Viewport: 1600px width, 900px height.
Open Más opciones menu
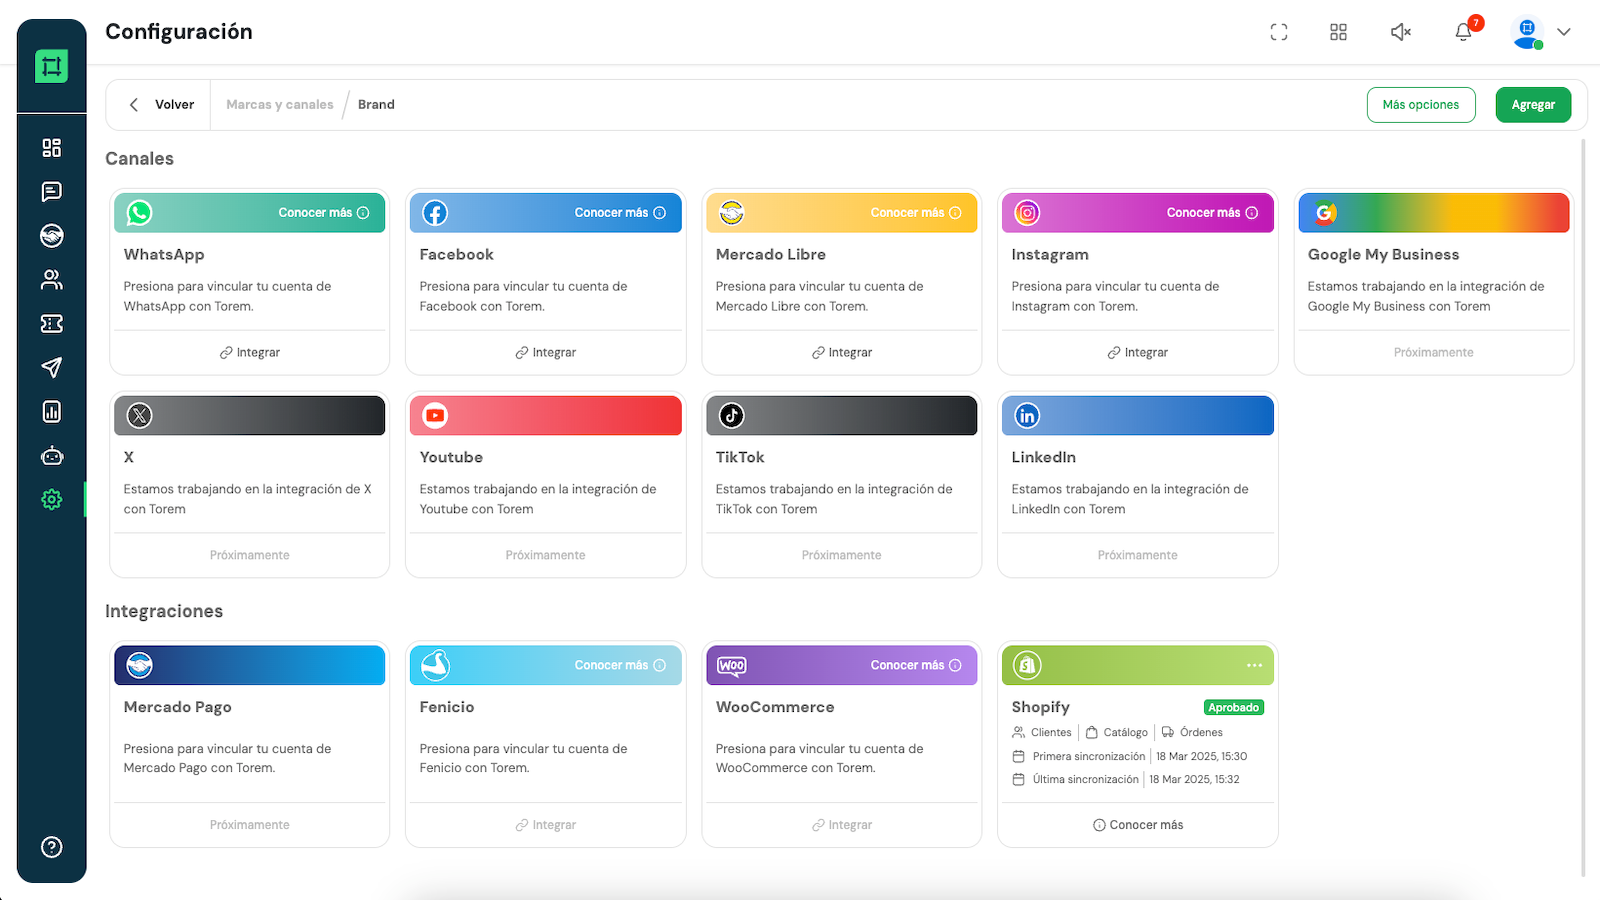pos(1421,105)
